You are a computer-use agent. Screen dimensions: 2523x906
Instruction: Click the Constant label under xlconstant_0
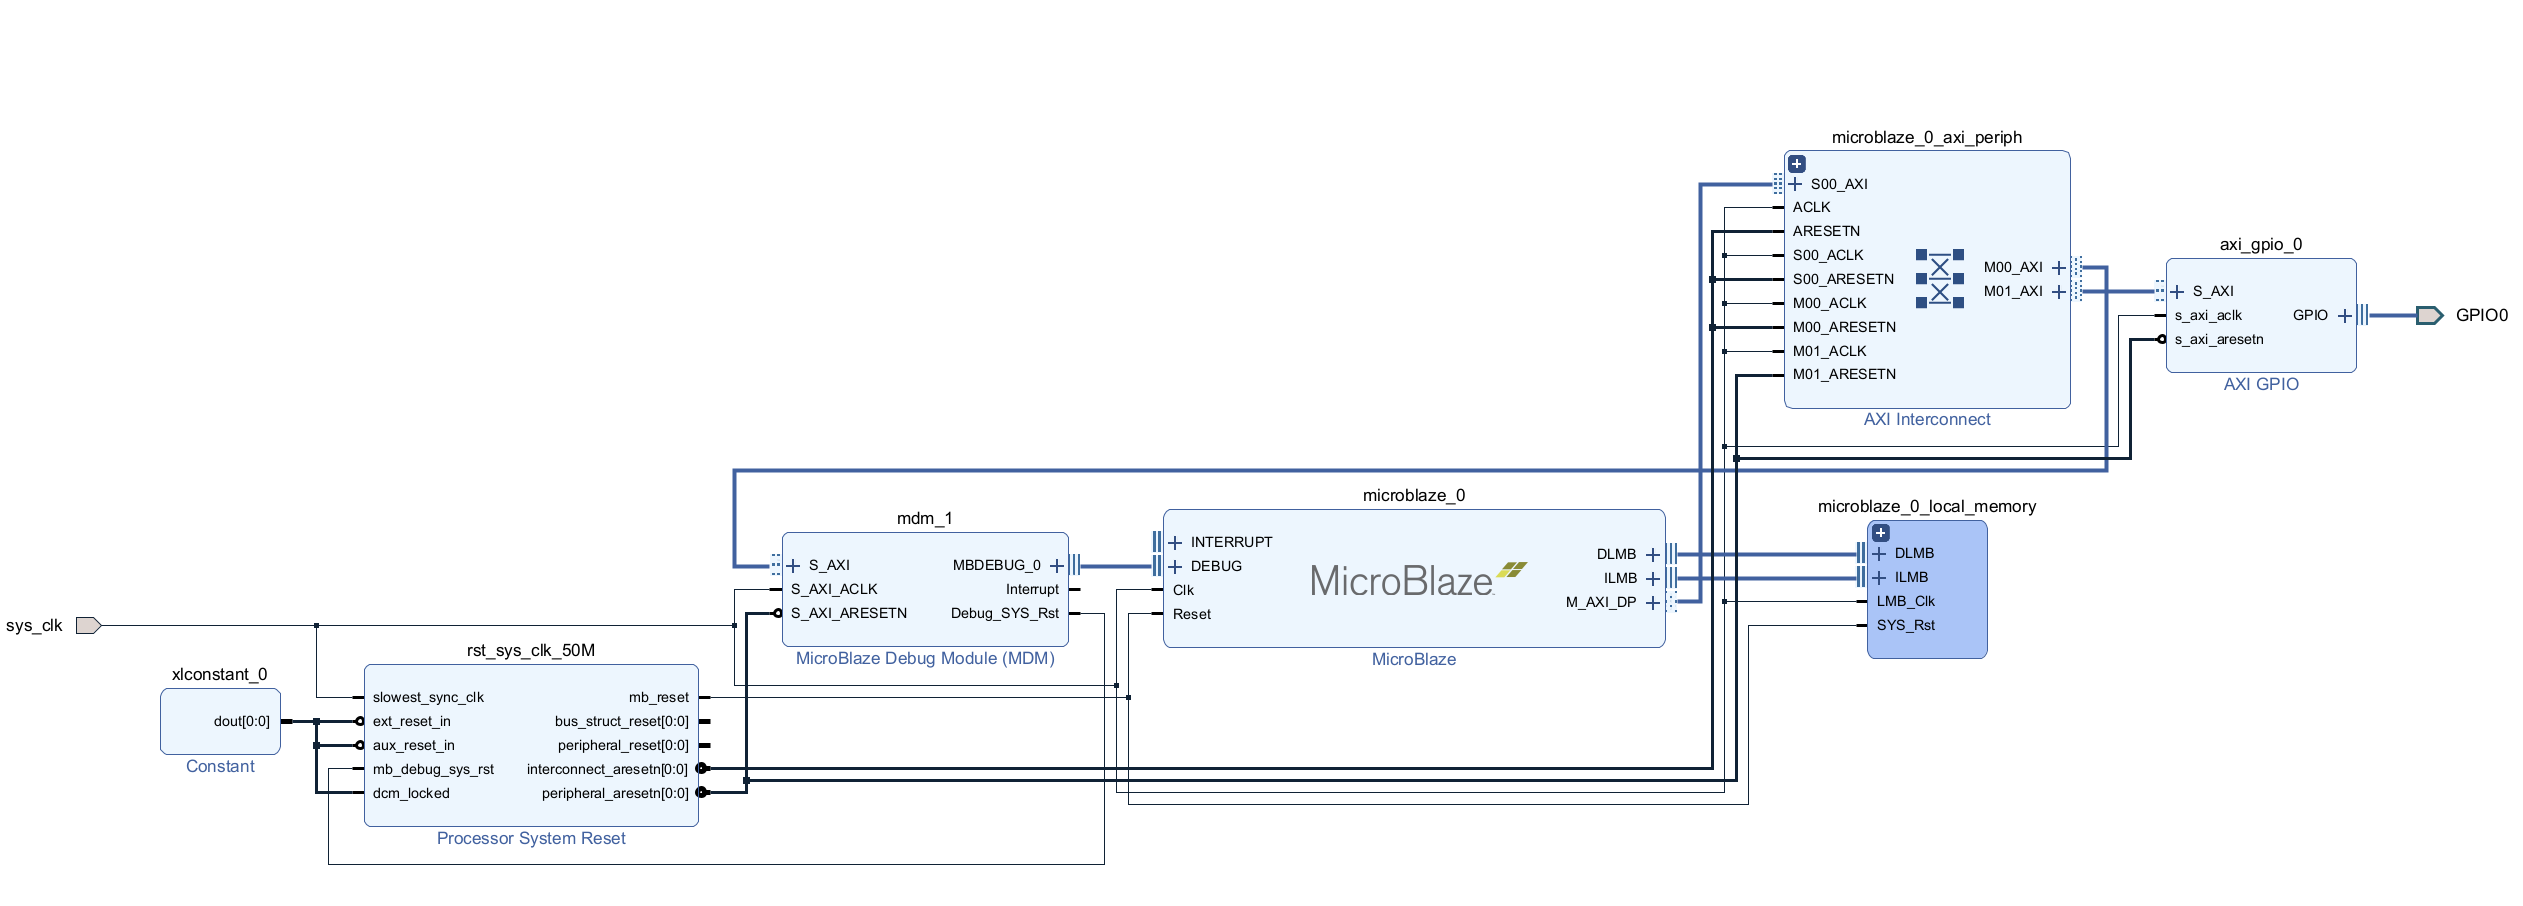click(220, 767)
